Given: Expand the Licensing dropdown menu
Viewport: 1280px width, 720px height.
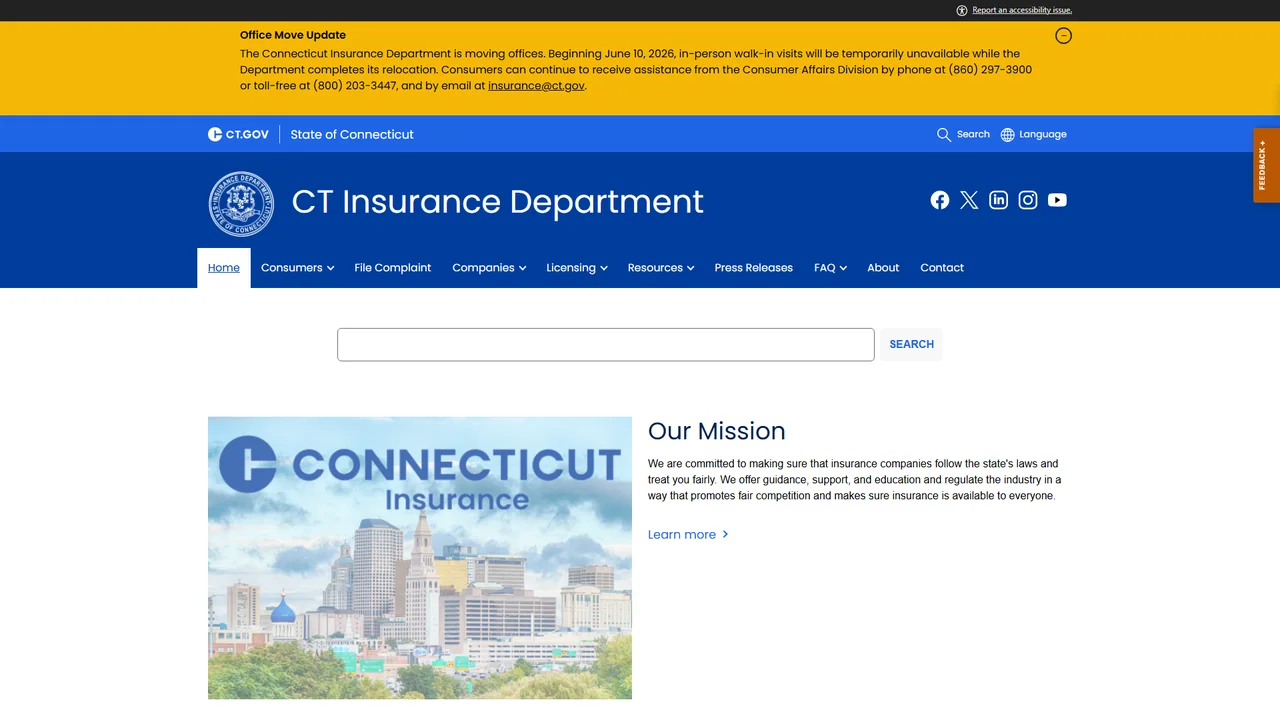Looking at the screenshot, I should [x=577, y=268].
